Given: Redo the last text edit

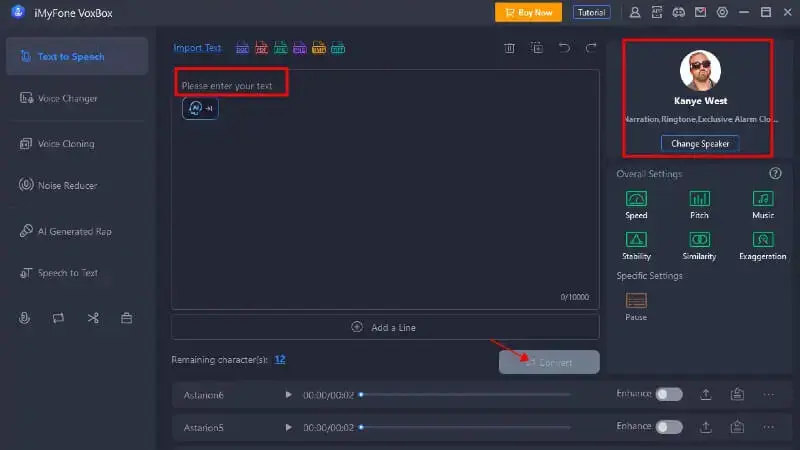Looking at the screenshot, I should (591, 48).
